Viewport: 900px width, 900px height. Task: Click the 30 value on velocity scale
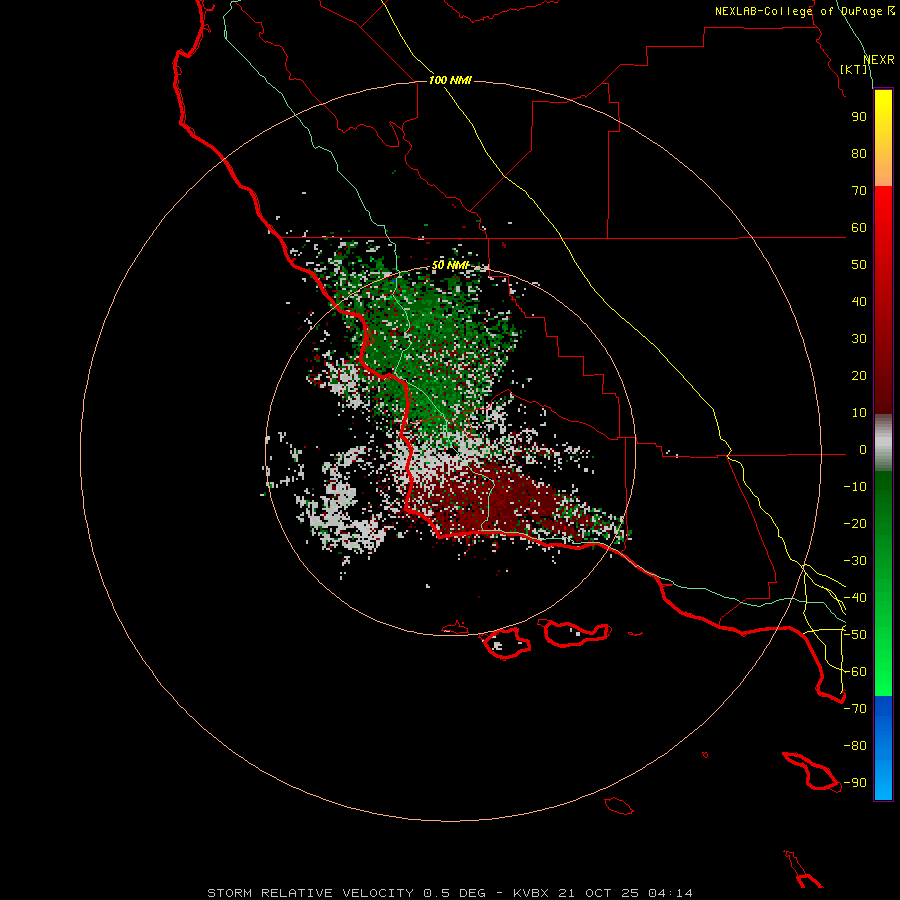[x=859, y=339]
